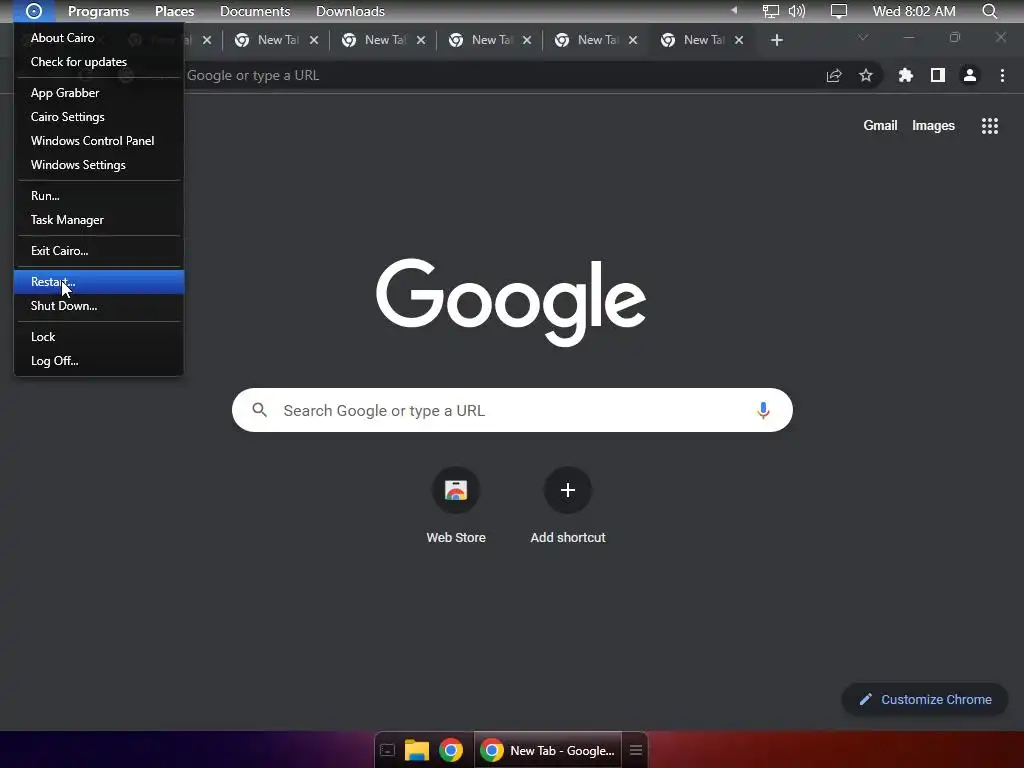The width and height of the screenshot is (1024, 768).
Task: Open a new Chrome tab with plus
Action: 776,40
